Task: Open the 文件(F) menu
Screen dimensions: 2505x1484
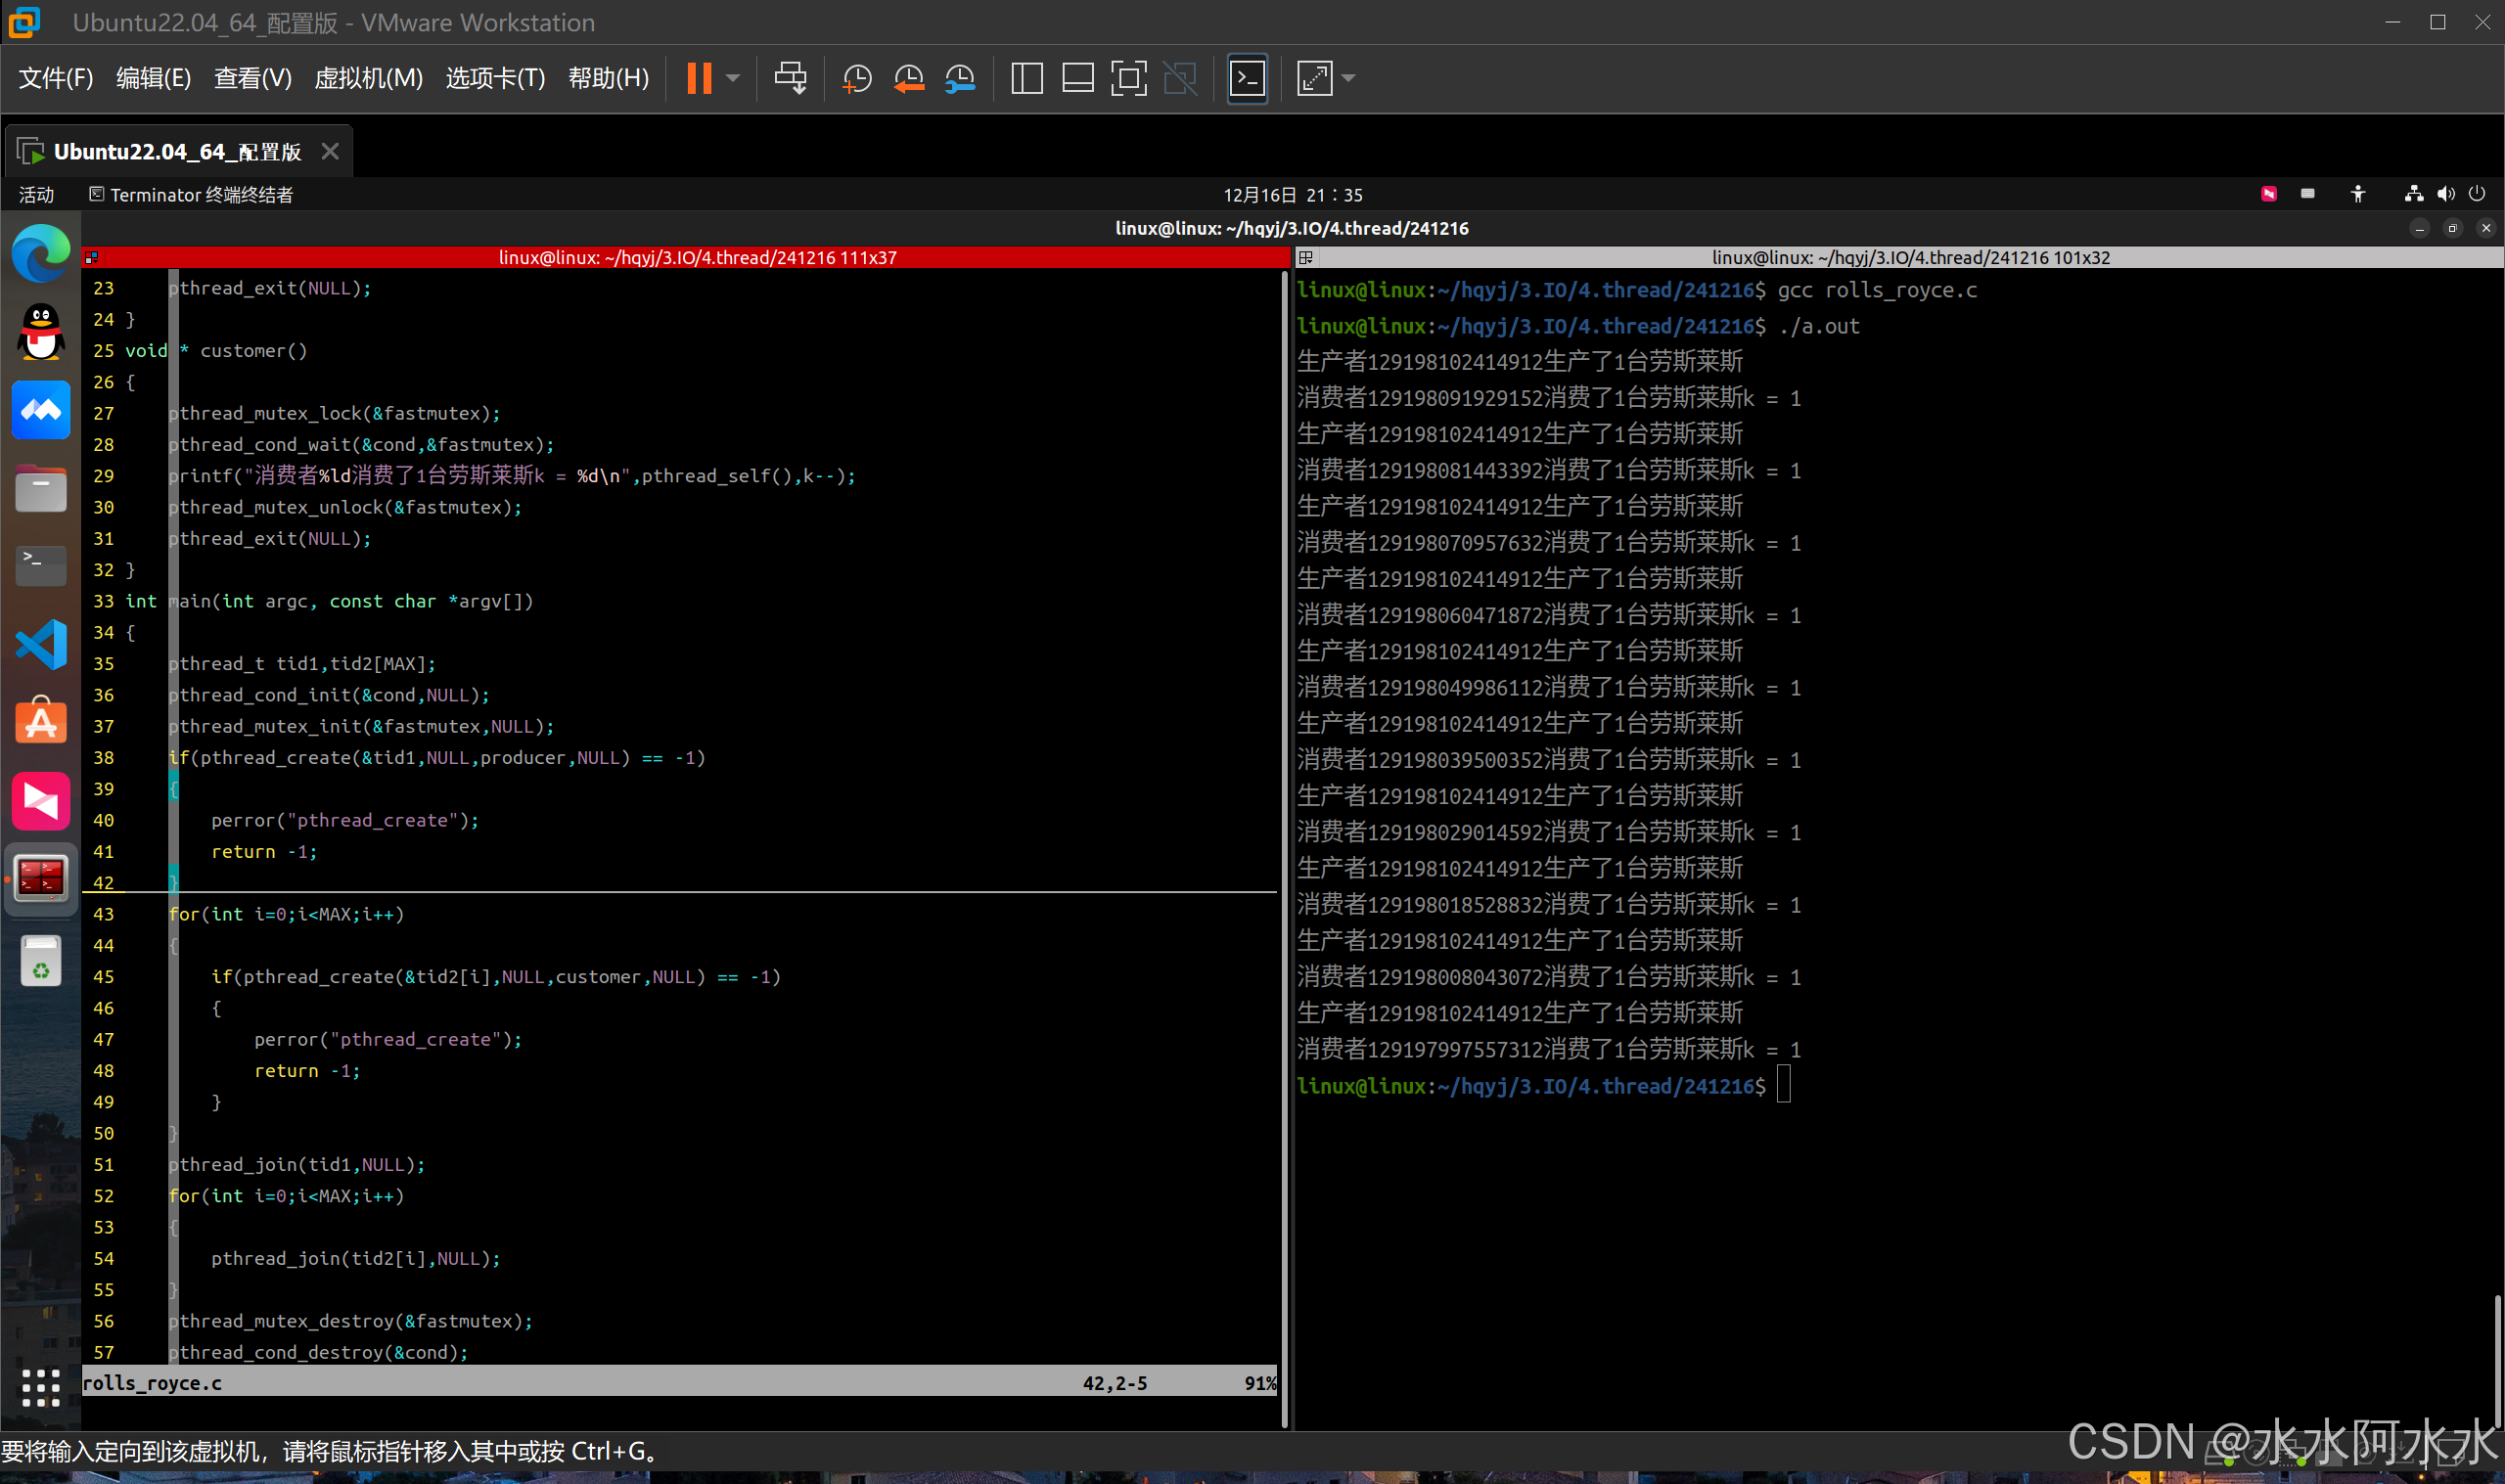Action: 56,78
